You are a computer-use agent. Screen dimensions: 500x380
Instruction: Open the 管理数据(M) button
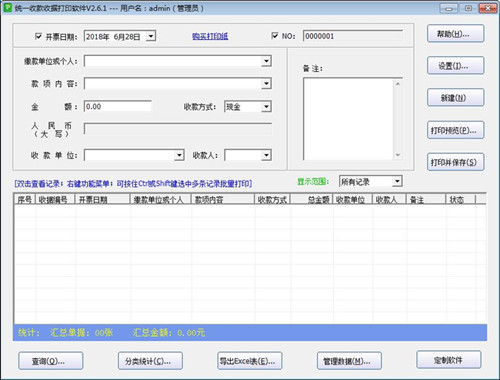point(349,361)
